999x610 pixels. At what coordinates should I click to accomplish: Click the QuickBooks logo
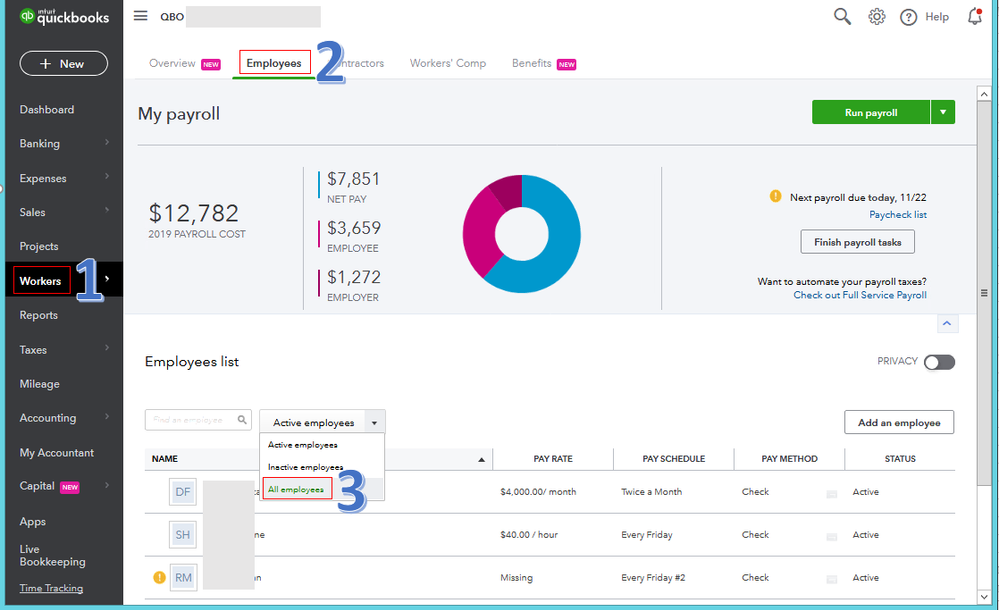[64, 17]
